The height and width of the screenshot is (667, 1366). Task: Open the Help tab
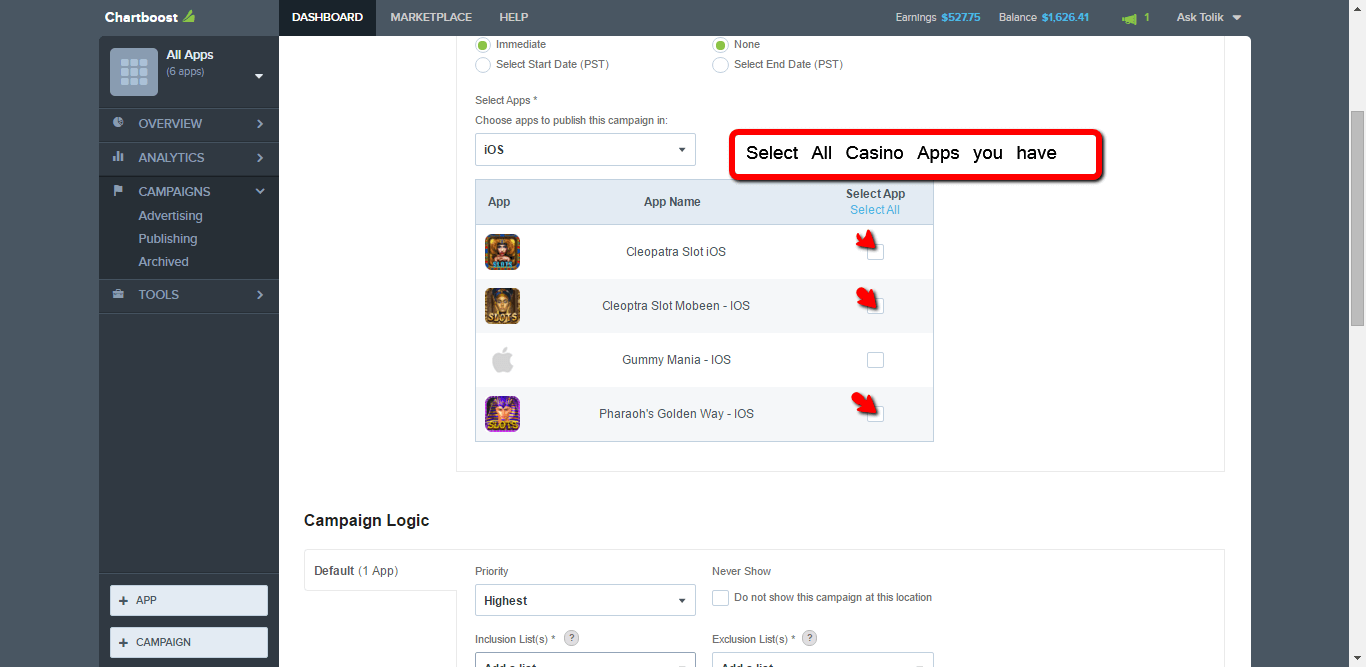(x=514, y=17)
